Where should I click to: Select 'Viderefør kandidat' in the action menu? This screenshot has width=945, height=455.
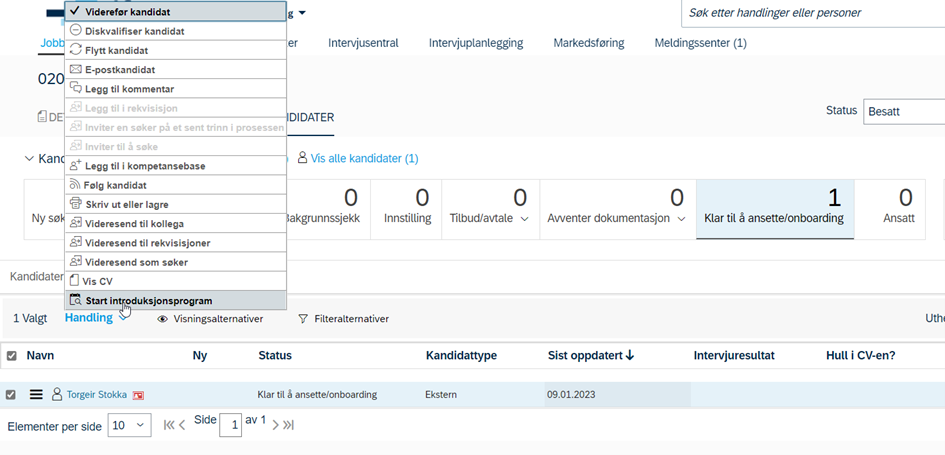175,11
